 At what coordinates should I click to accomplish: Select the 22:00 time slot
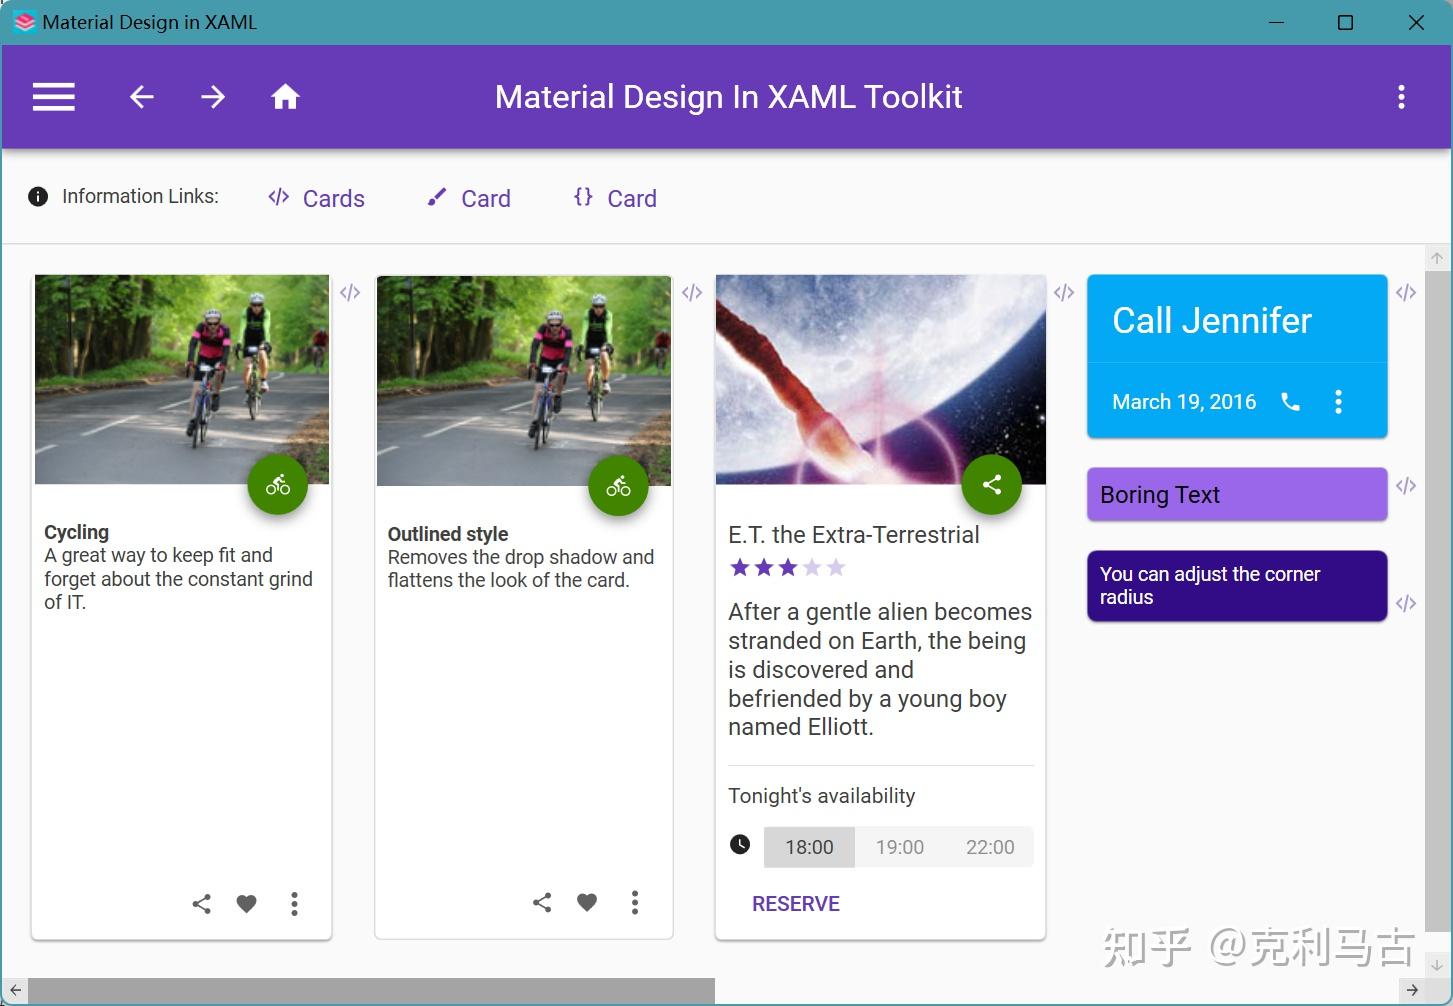991,846
